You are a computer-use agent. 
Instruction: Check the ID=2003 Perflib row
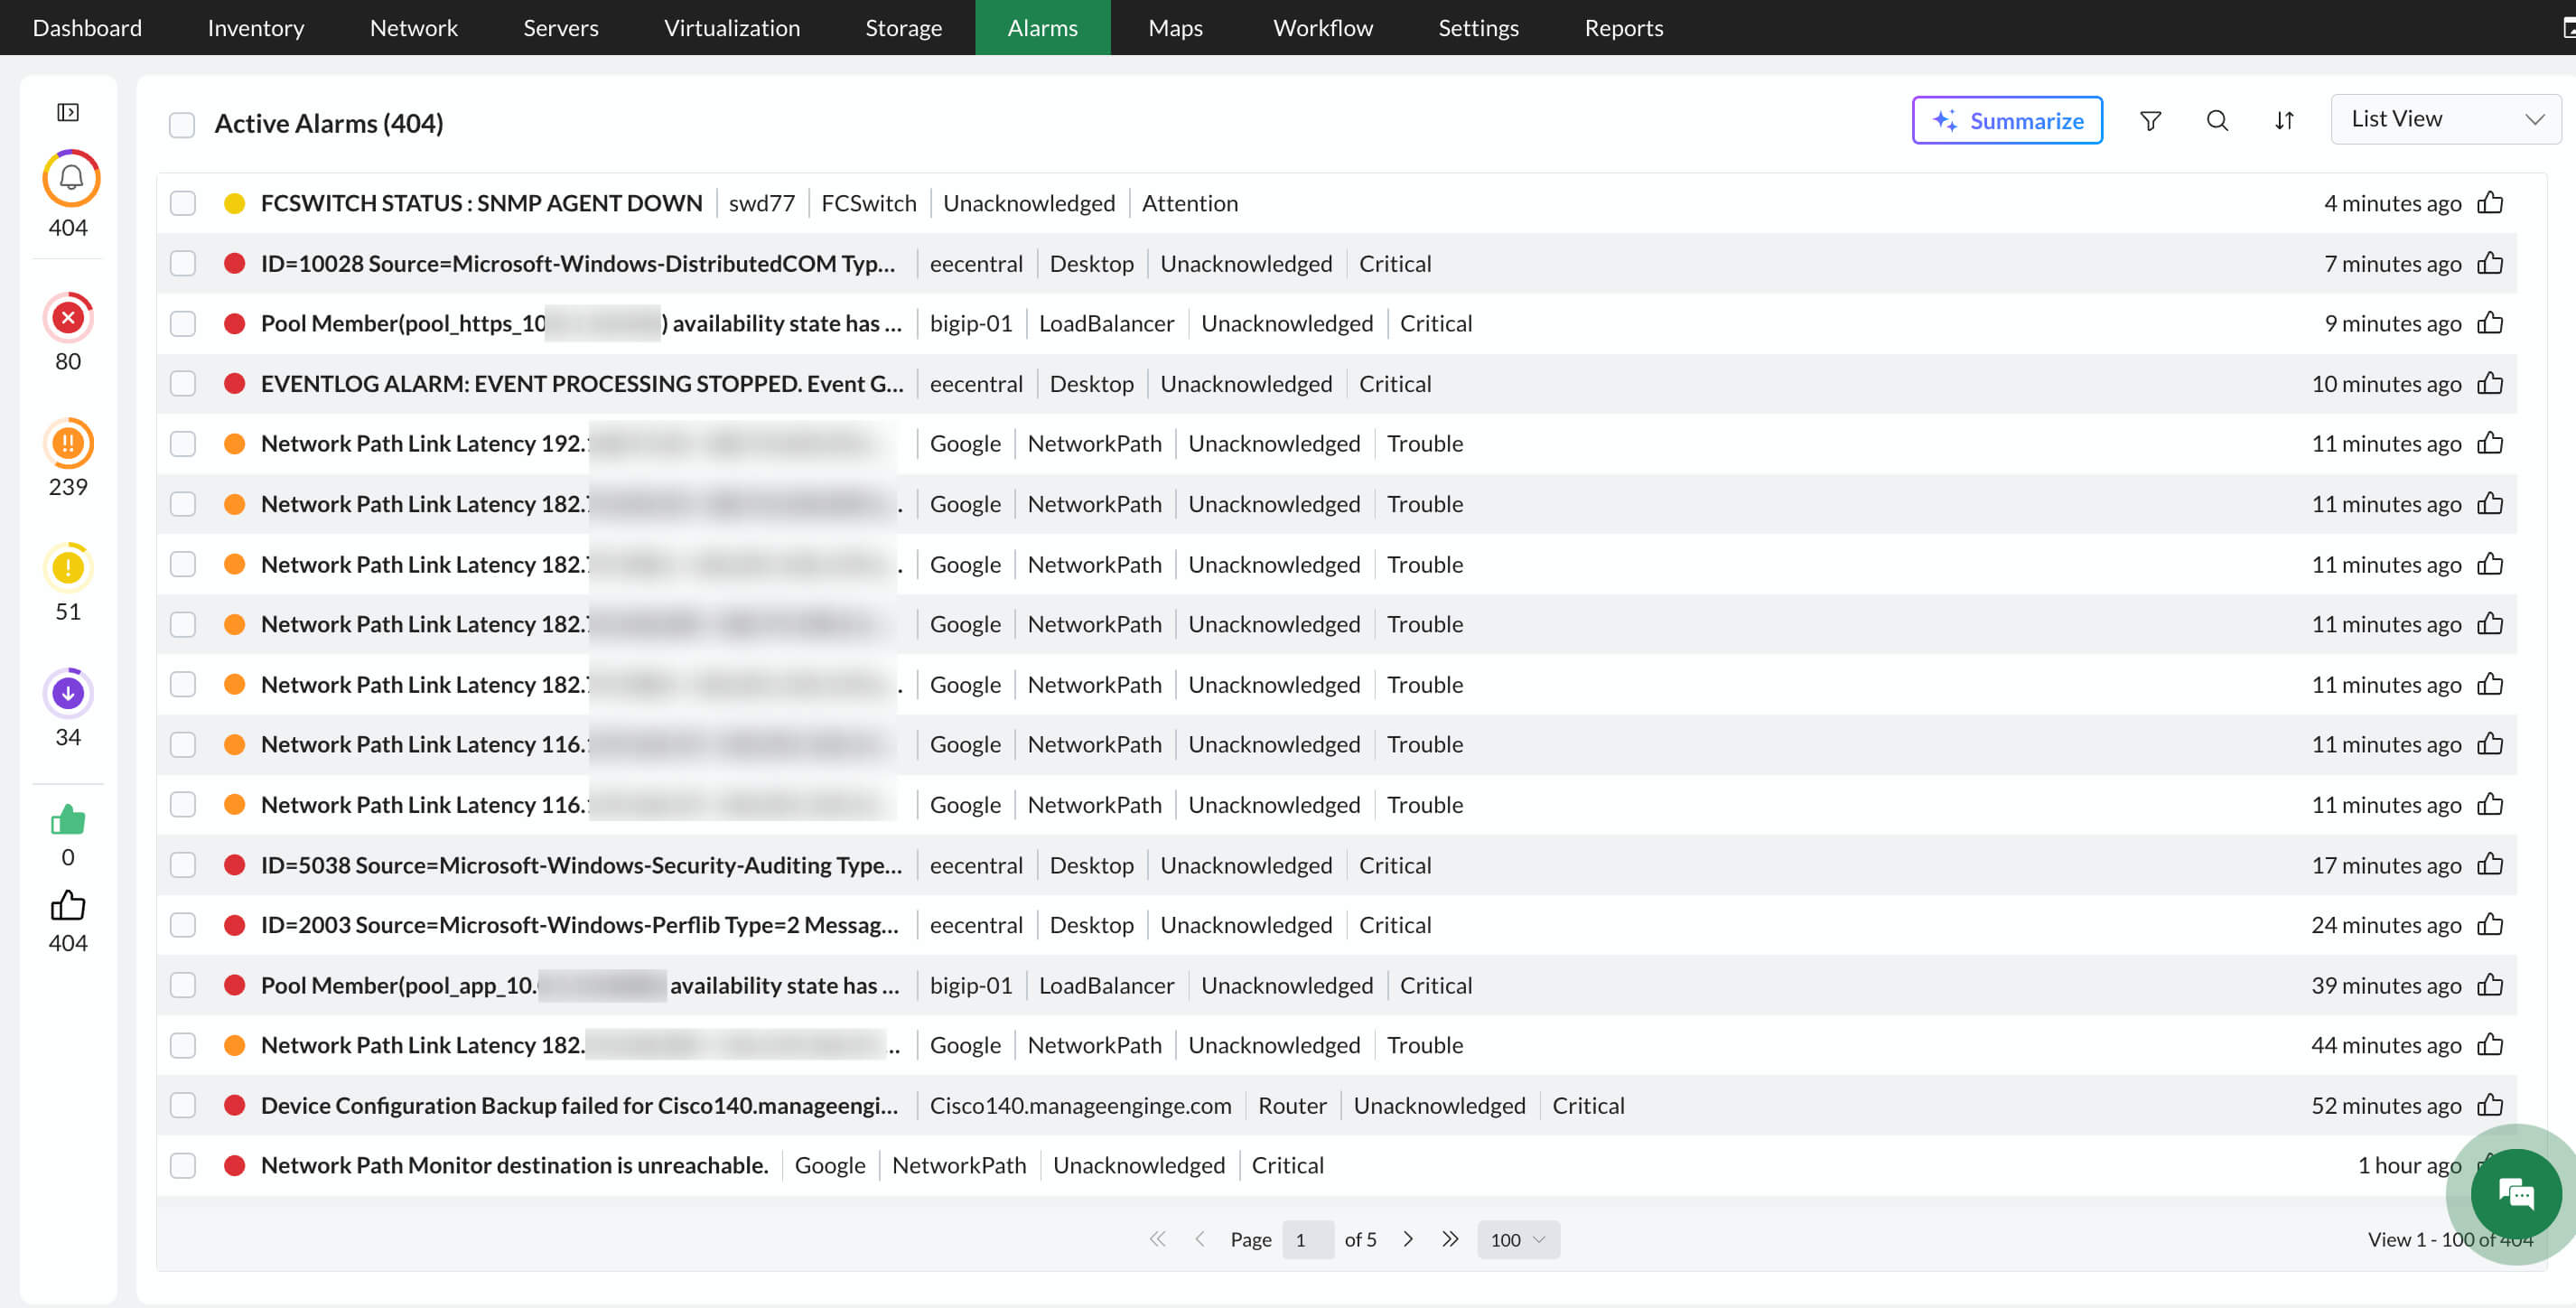coord(183,924)
